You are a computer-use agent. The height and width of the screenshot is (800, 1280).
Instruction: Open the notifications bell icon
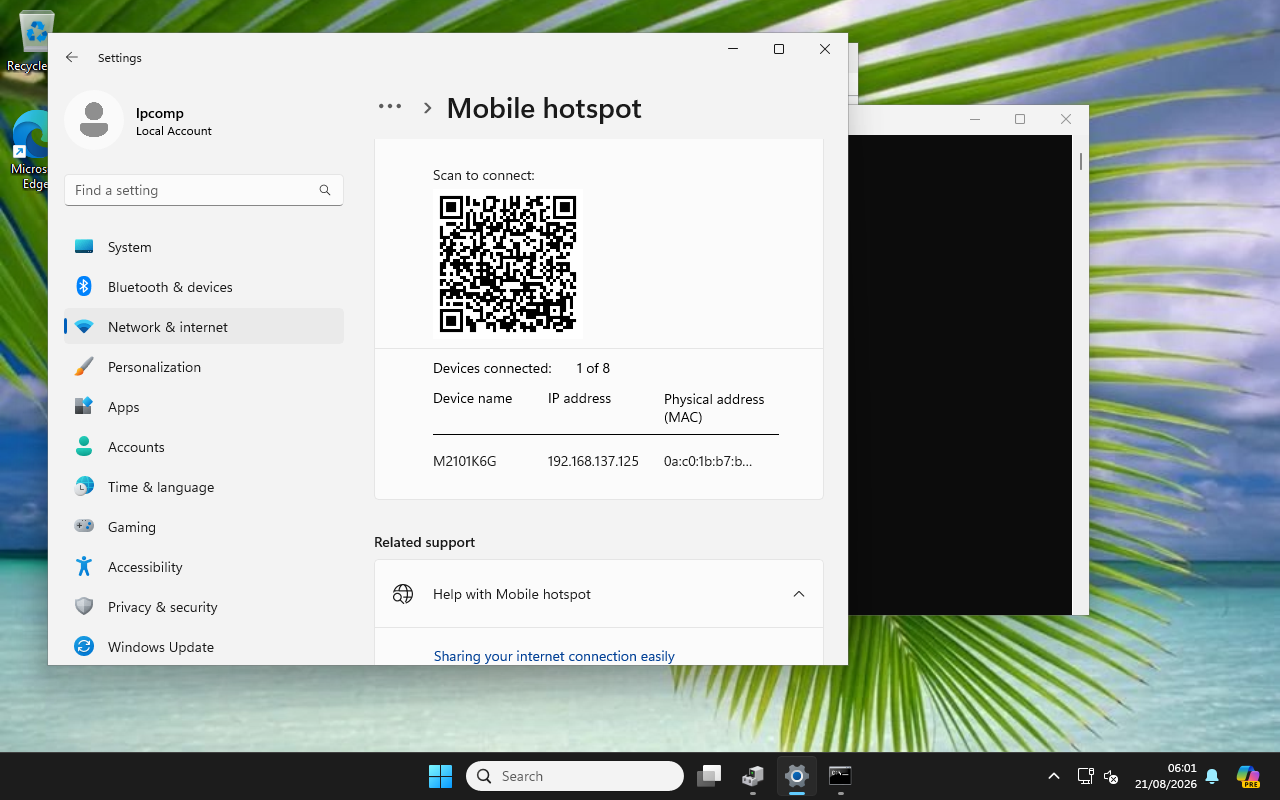tap(1212, 776)
